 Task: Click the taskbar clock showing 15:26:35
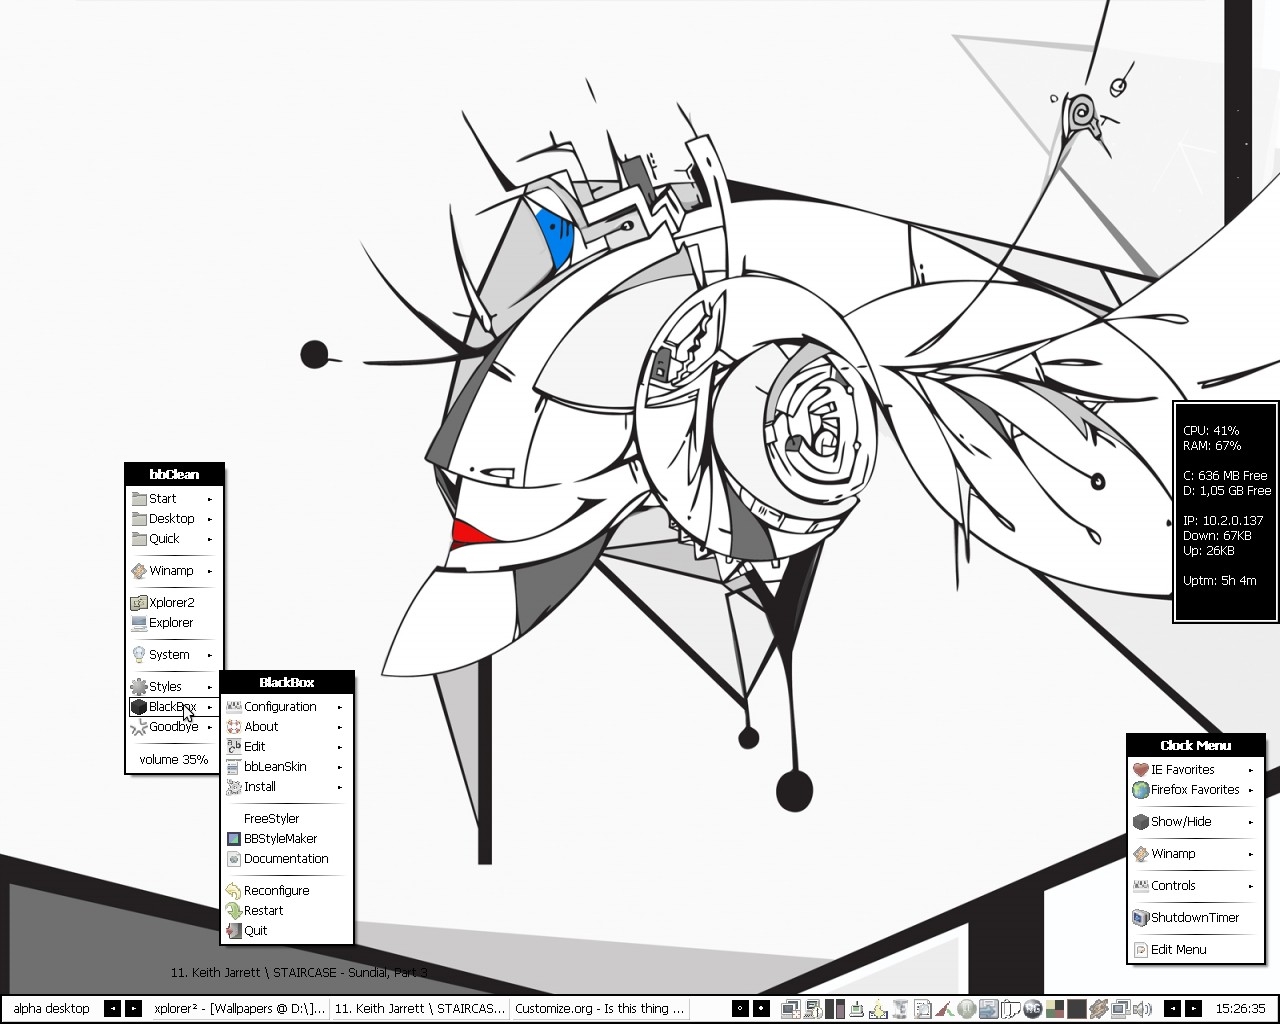(x=1240, y=1008)
